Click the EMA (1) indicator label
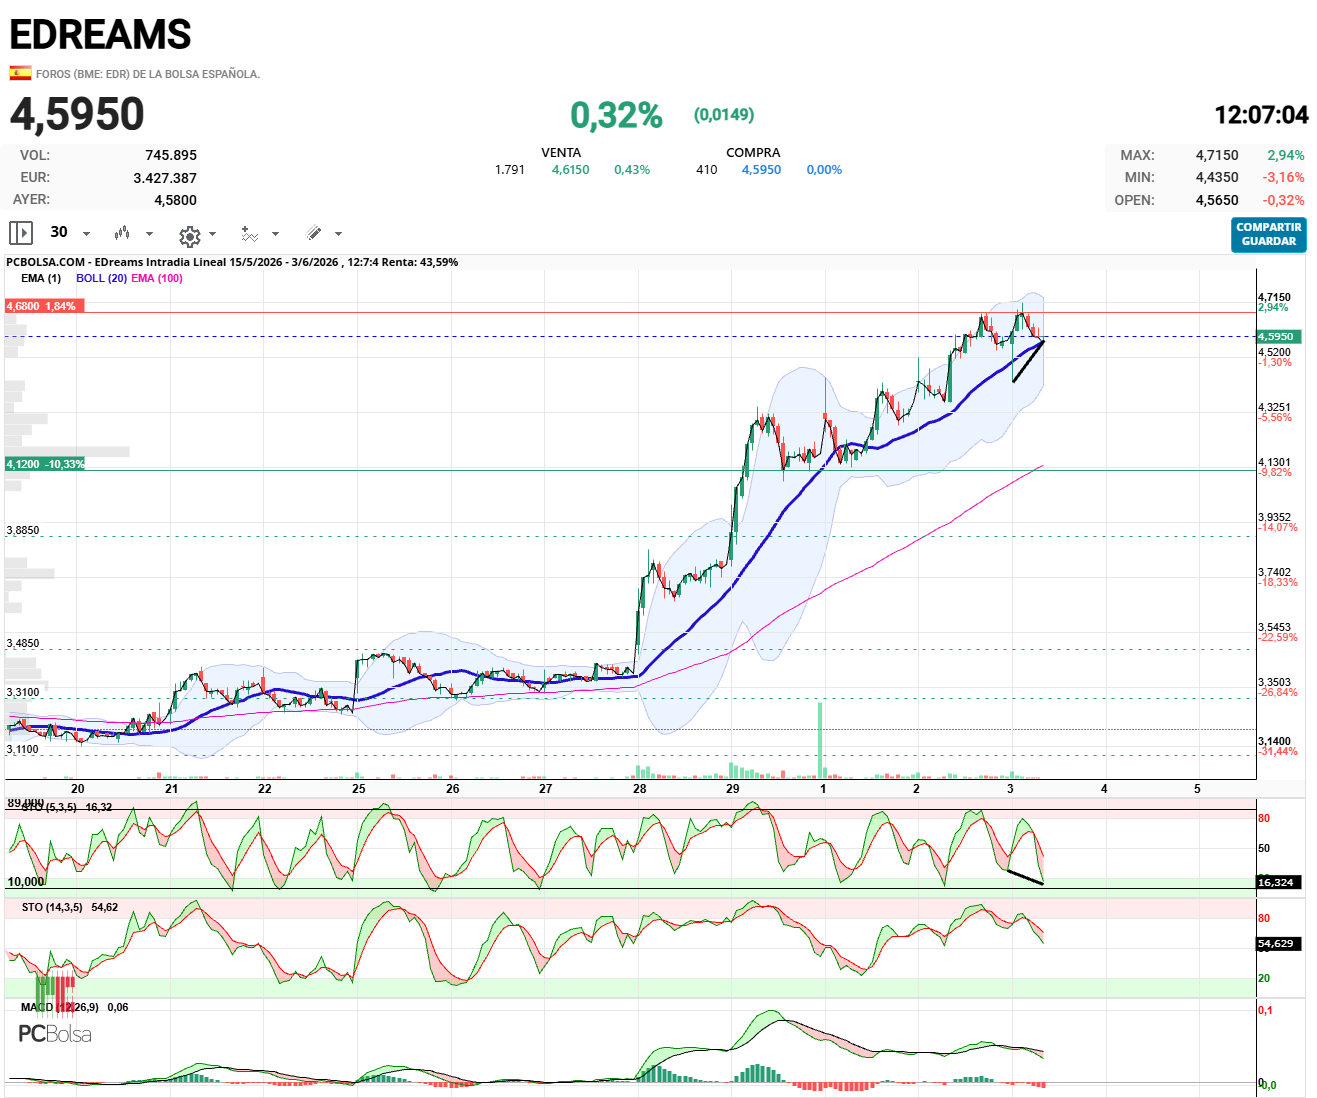Image resolution: width=1317 pixels, height=1098 pixels. (x=41, y=278)
